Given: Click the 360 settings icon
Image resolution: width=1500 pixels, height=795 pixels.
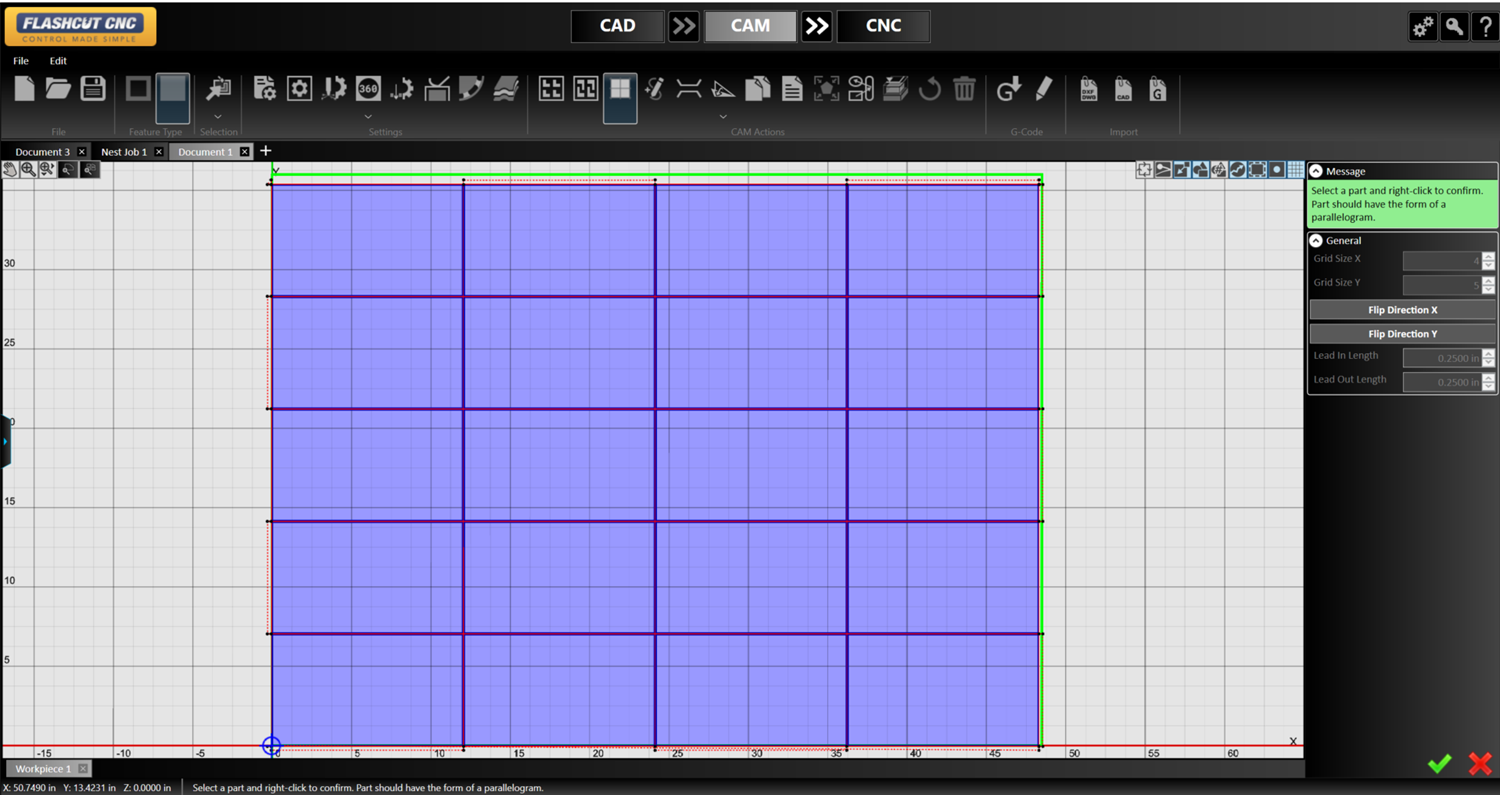Looking at the screenshot, I should tap(368, 89).
